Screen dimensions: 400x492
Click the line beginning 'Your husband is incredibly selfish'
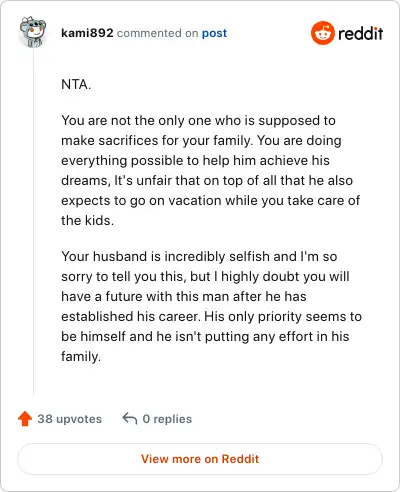(x=199, y=257)
